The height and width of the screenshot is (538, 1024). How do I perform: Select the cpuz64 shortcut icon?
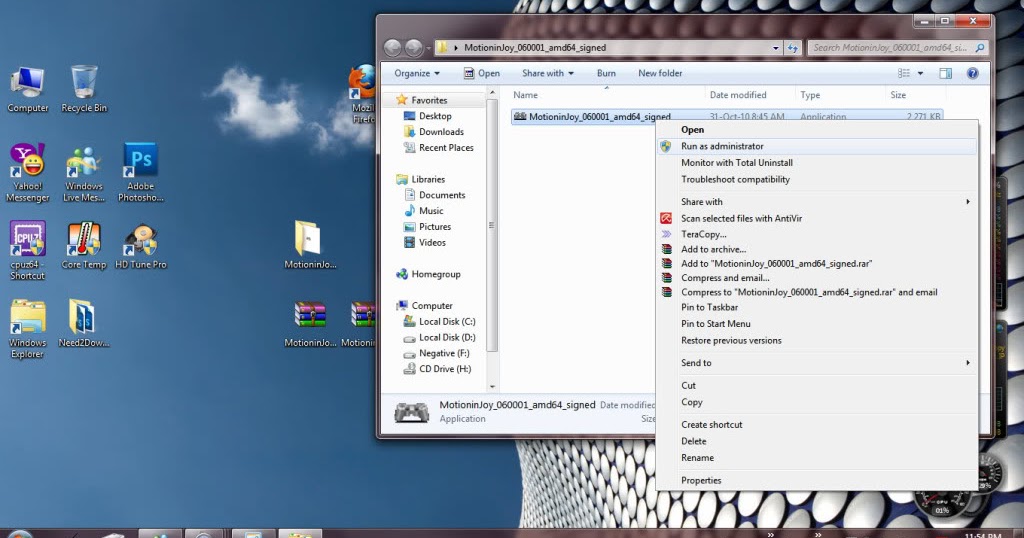coord(27,251)
